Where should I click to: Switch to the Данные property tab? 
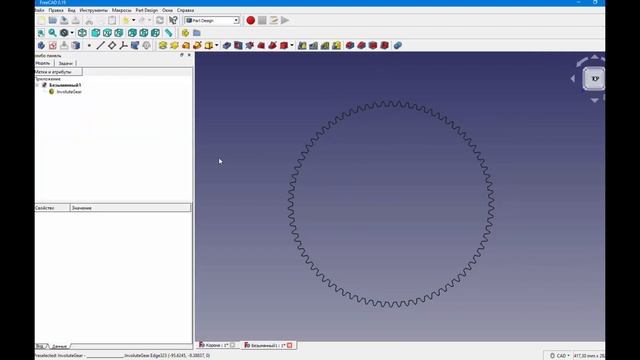(59, 346)
